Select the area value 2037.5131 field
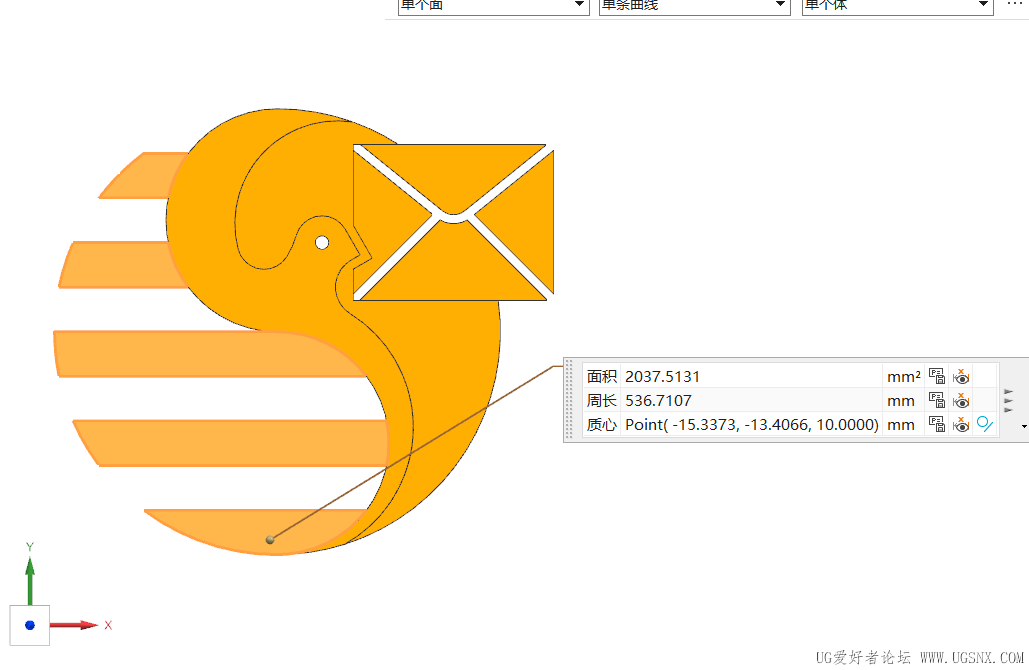 pos(751,376)
